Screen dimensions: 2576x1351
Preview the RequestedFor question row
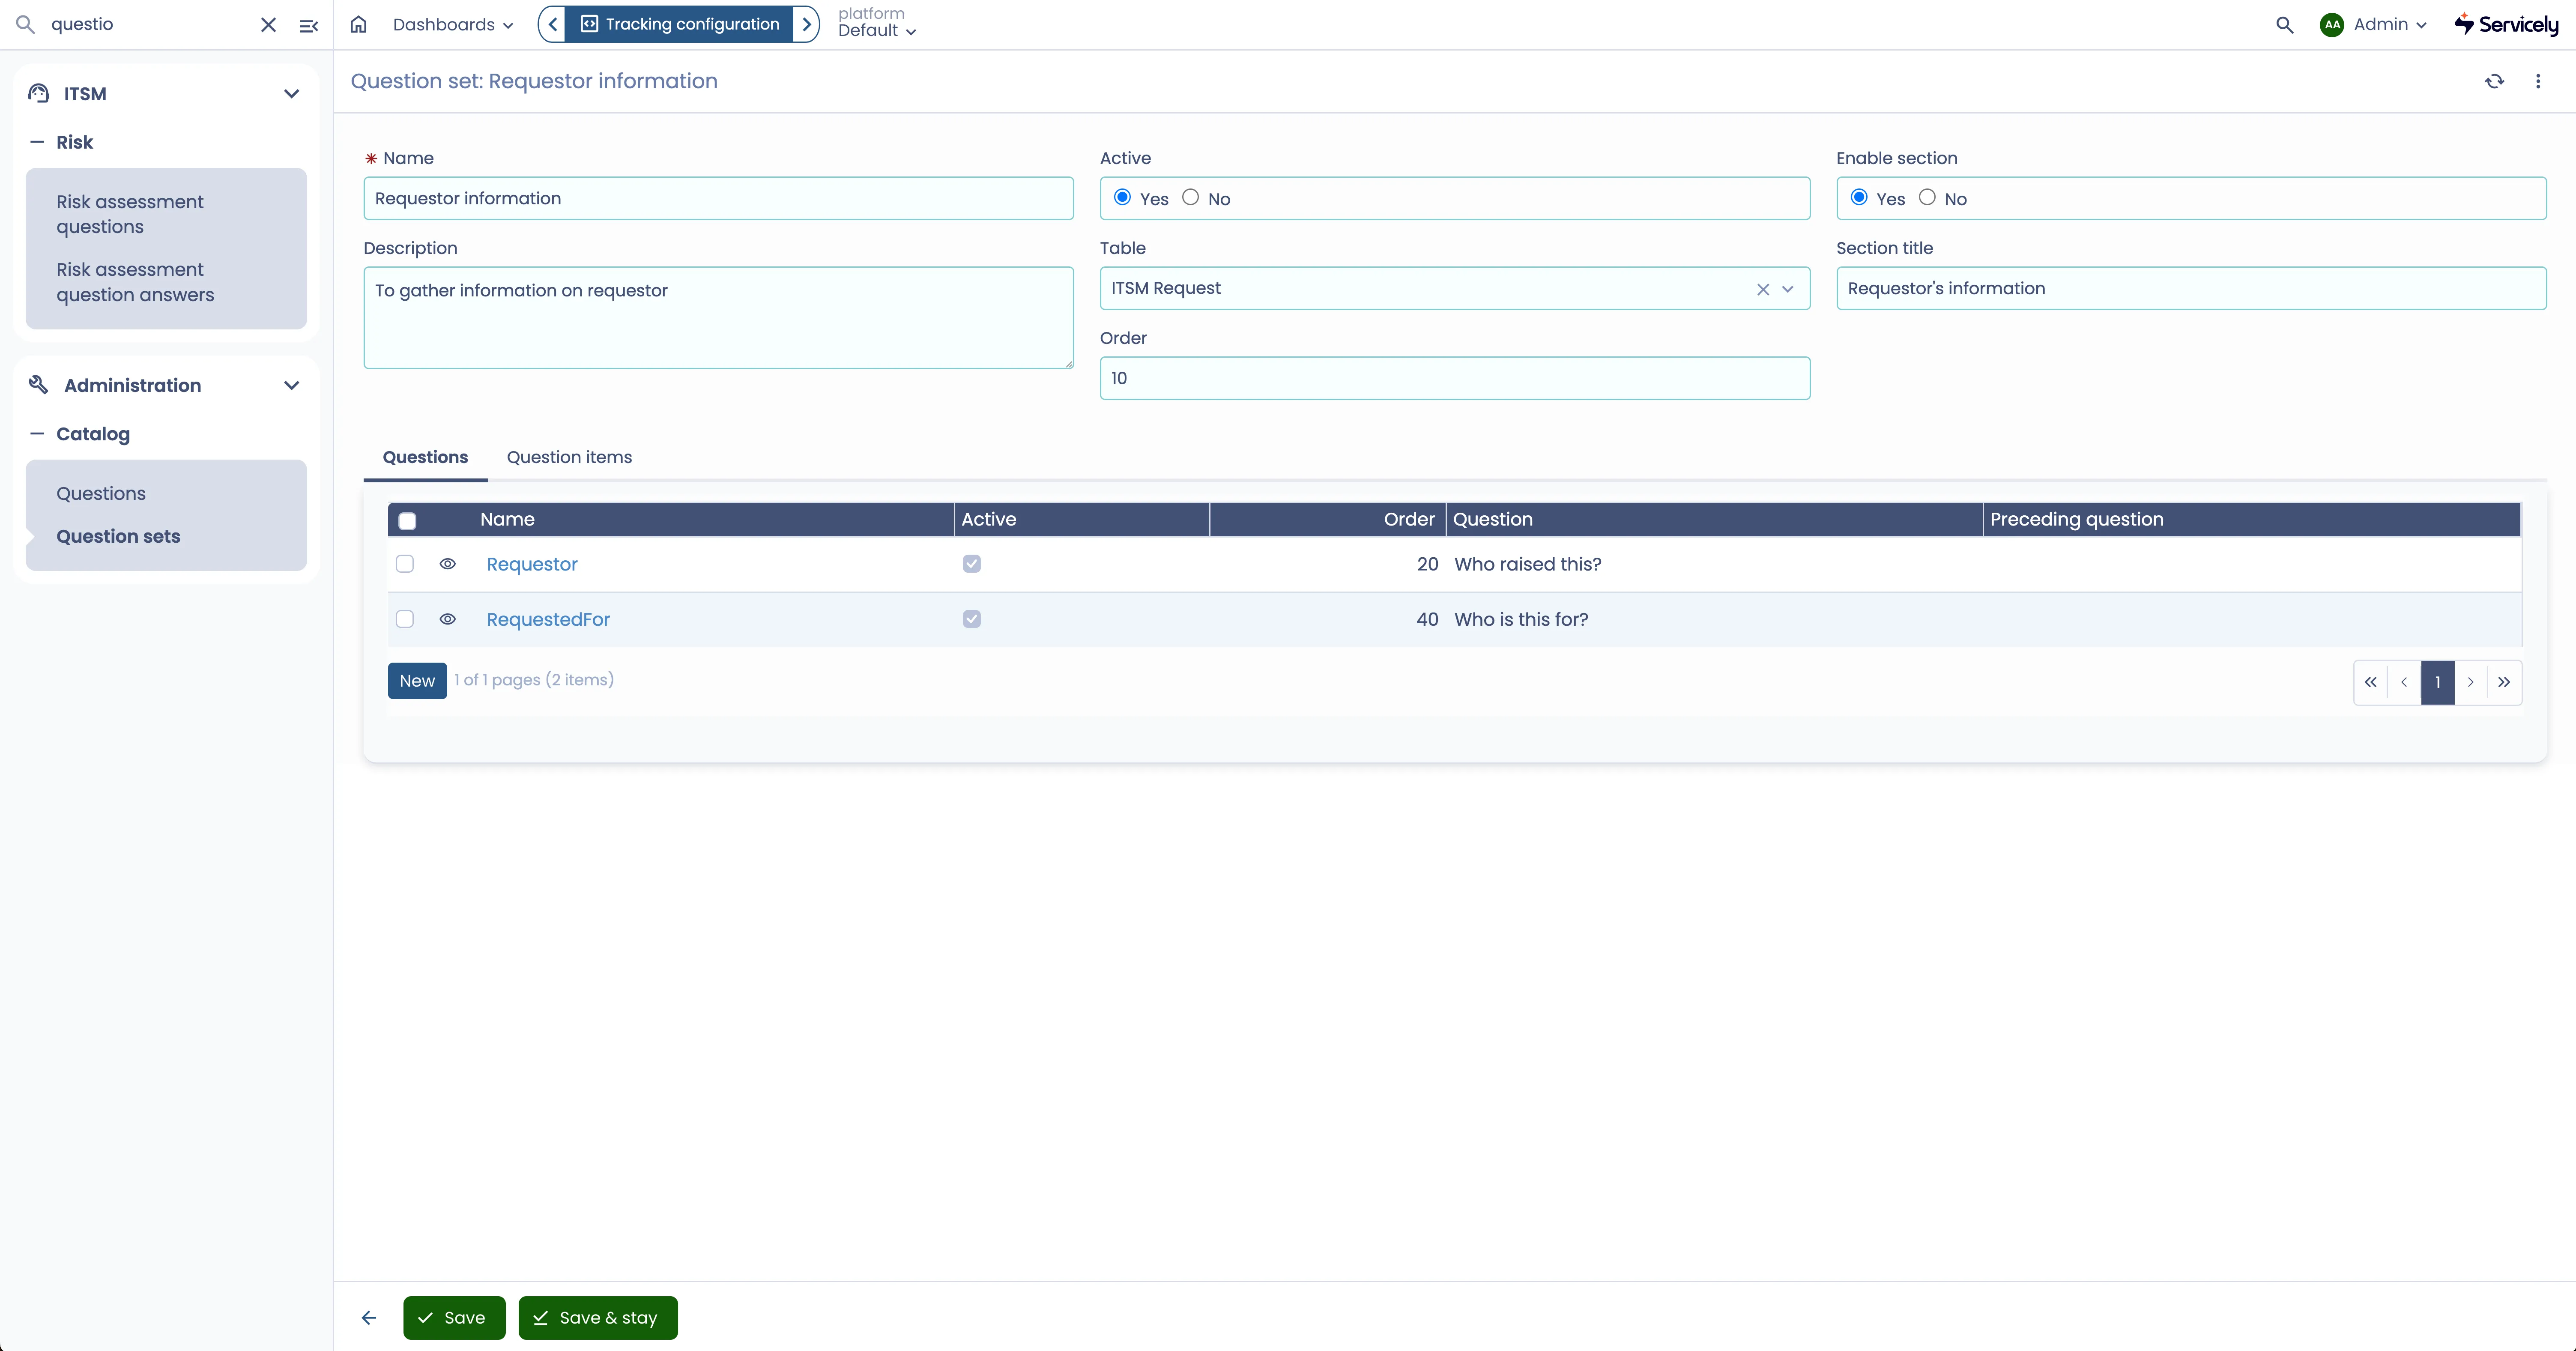tap(448, 619)
